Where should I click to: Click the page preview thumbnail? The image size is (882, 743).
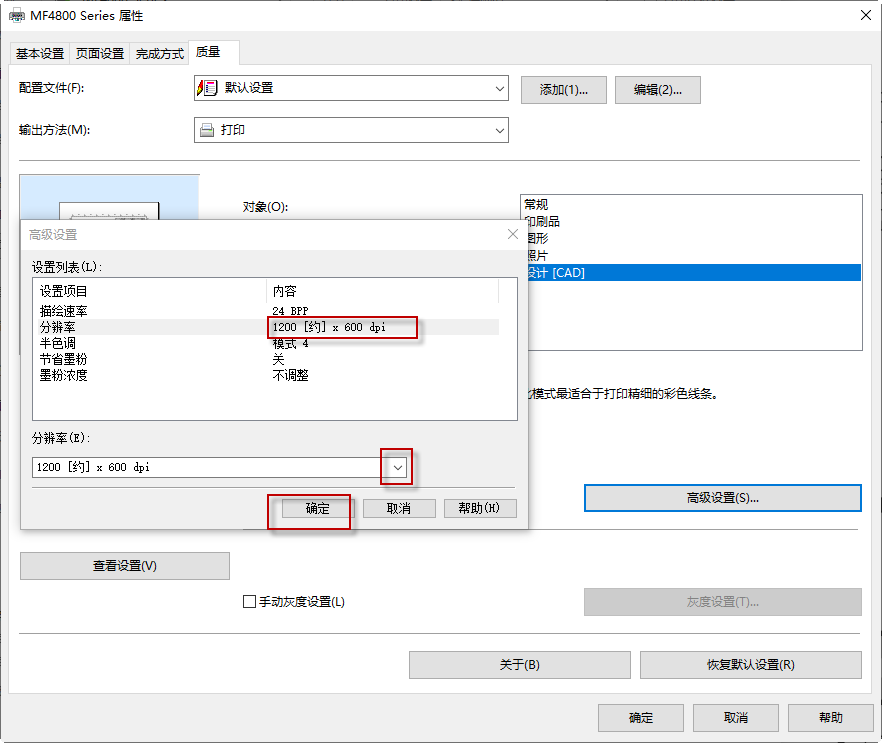coord(109,197)
